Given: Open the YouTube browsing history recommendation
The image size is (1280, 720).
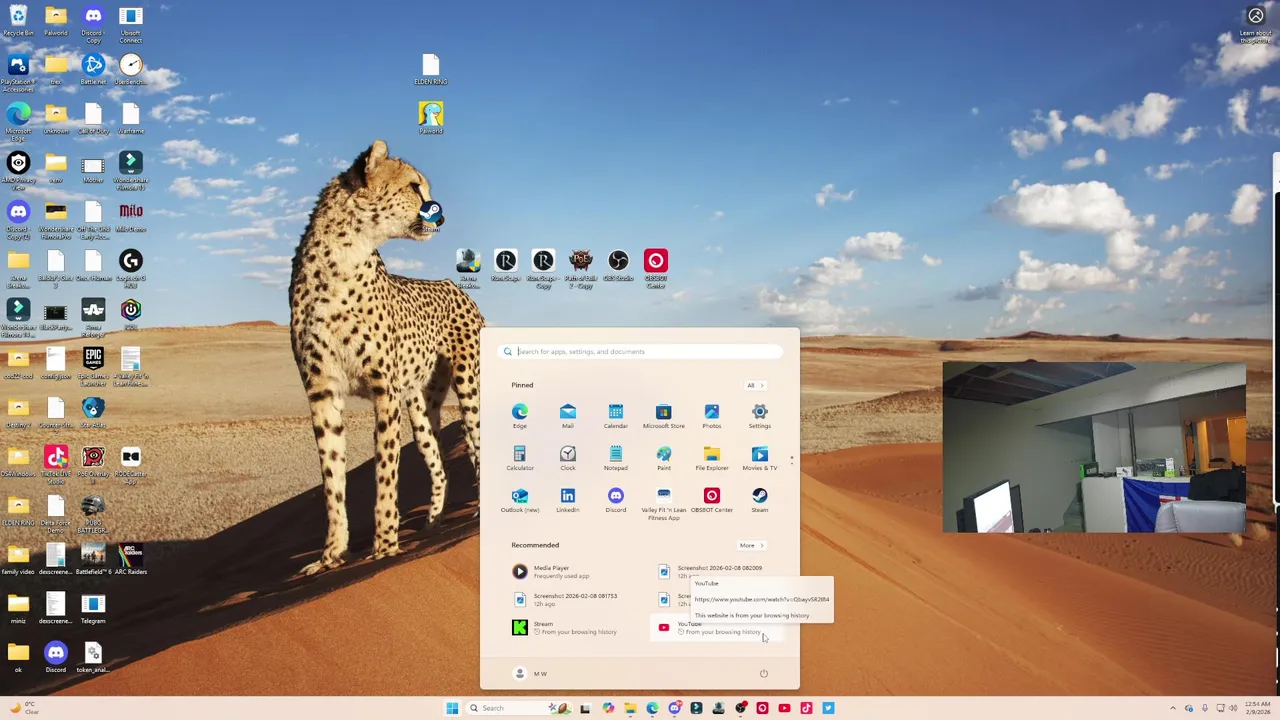Looking at the screenshot, I should (x=718, y=627).
